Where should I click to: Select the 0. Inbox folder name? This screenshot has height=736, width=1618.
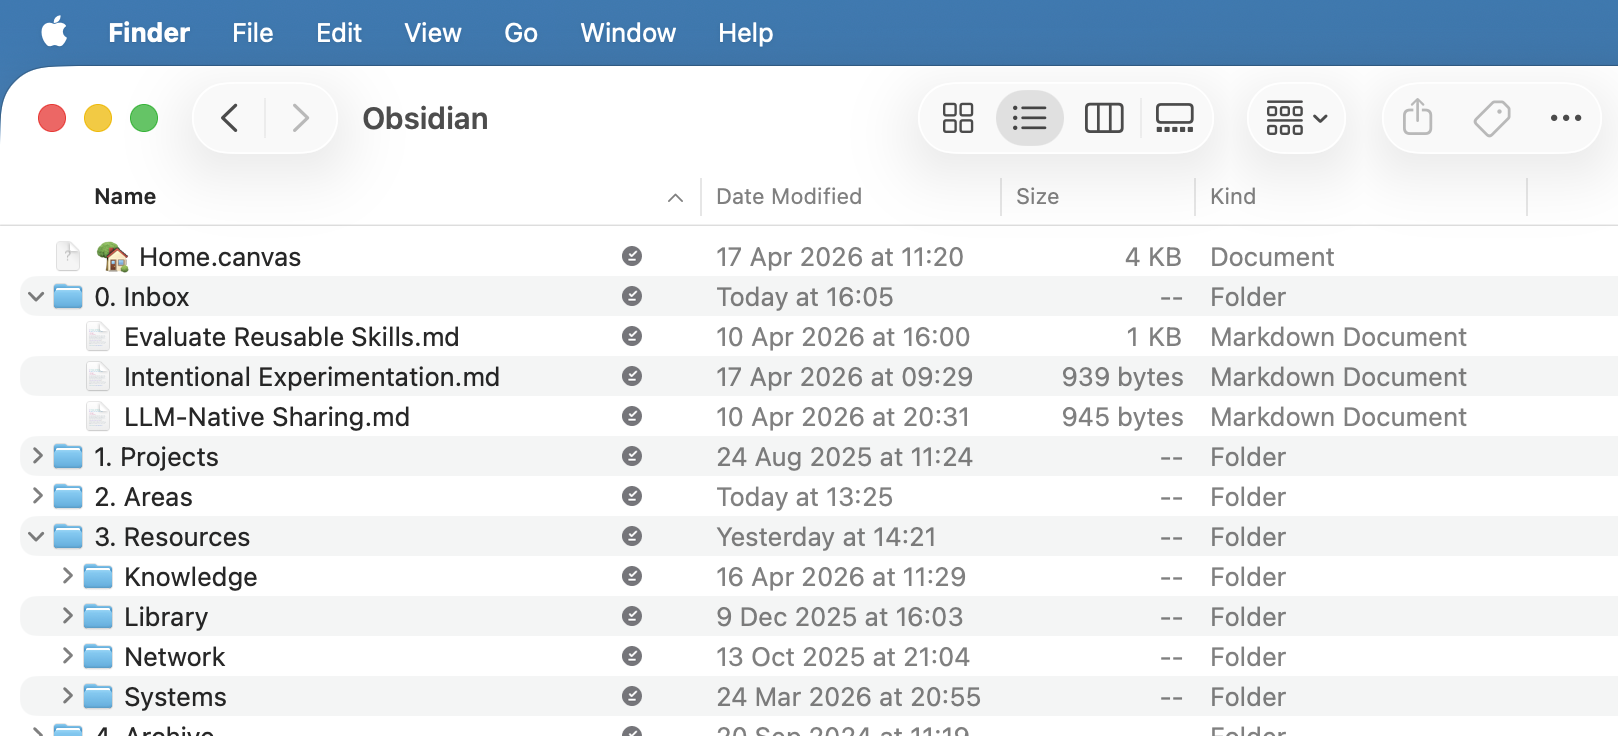(x=142, y=297)
